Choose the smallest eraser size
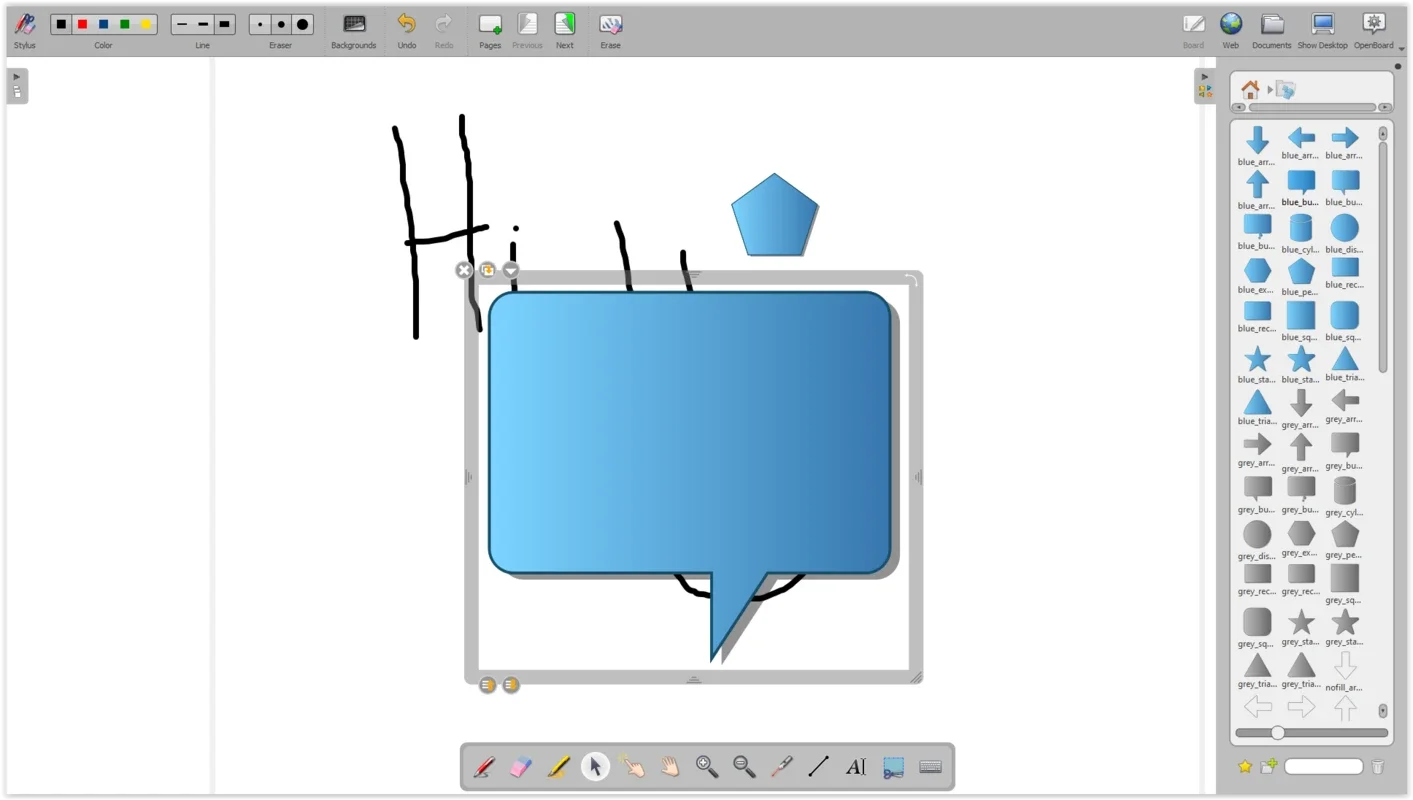The width and height of the screenshot is (1413, 800). point(260,24)
